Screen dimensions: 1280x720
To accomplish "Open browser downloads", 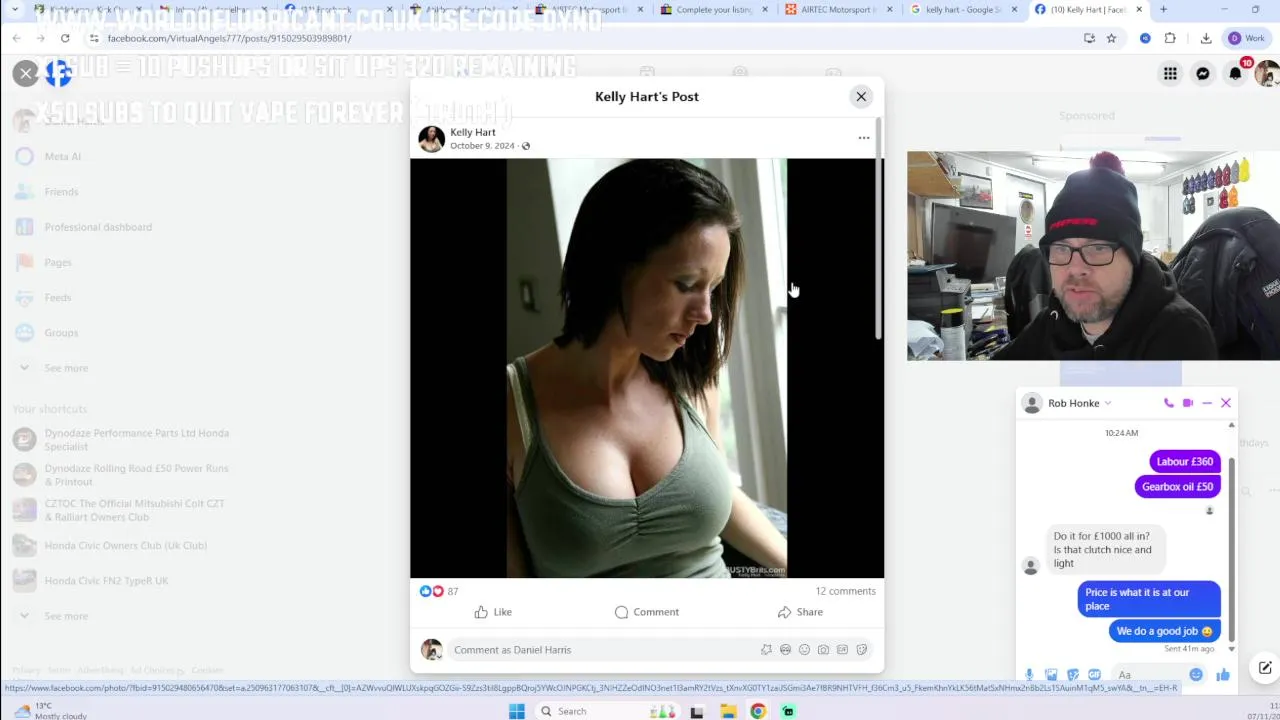I will click(1206, 38).
